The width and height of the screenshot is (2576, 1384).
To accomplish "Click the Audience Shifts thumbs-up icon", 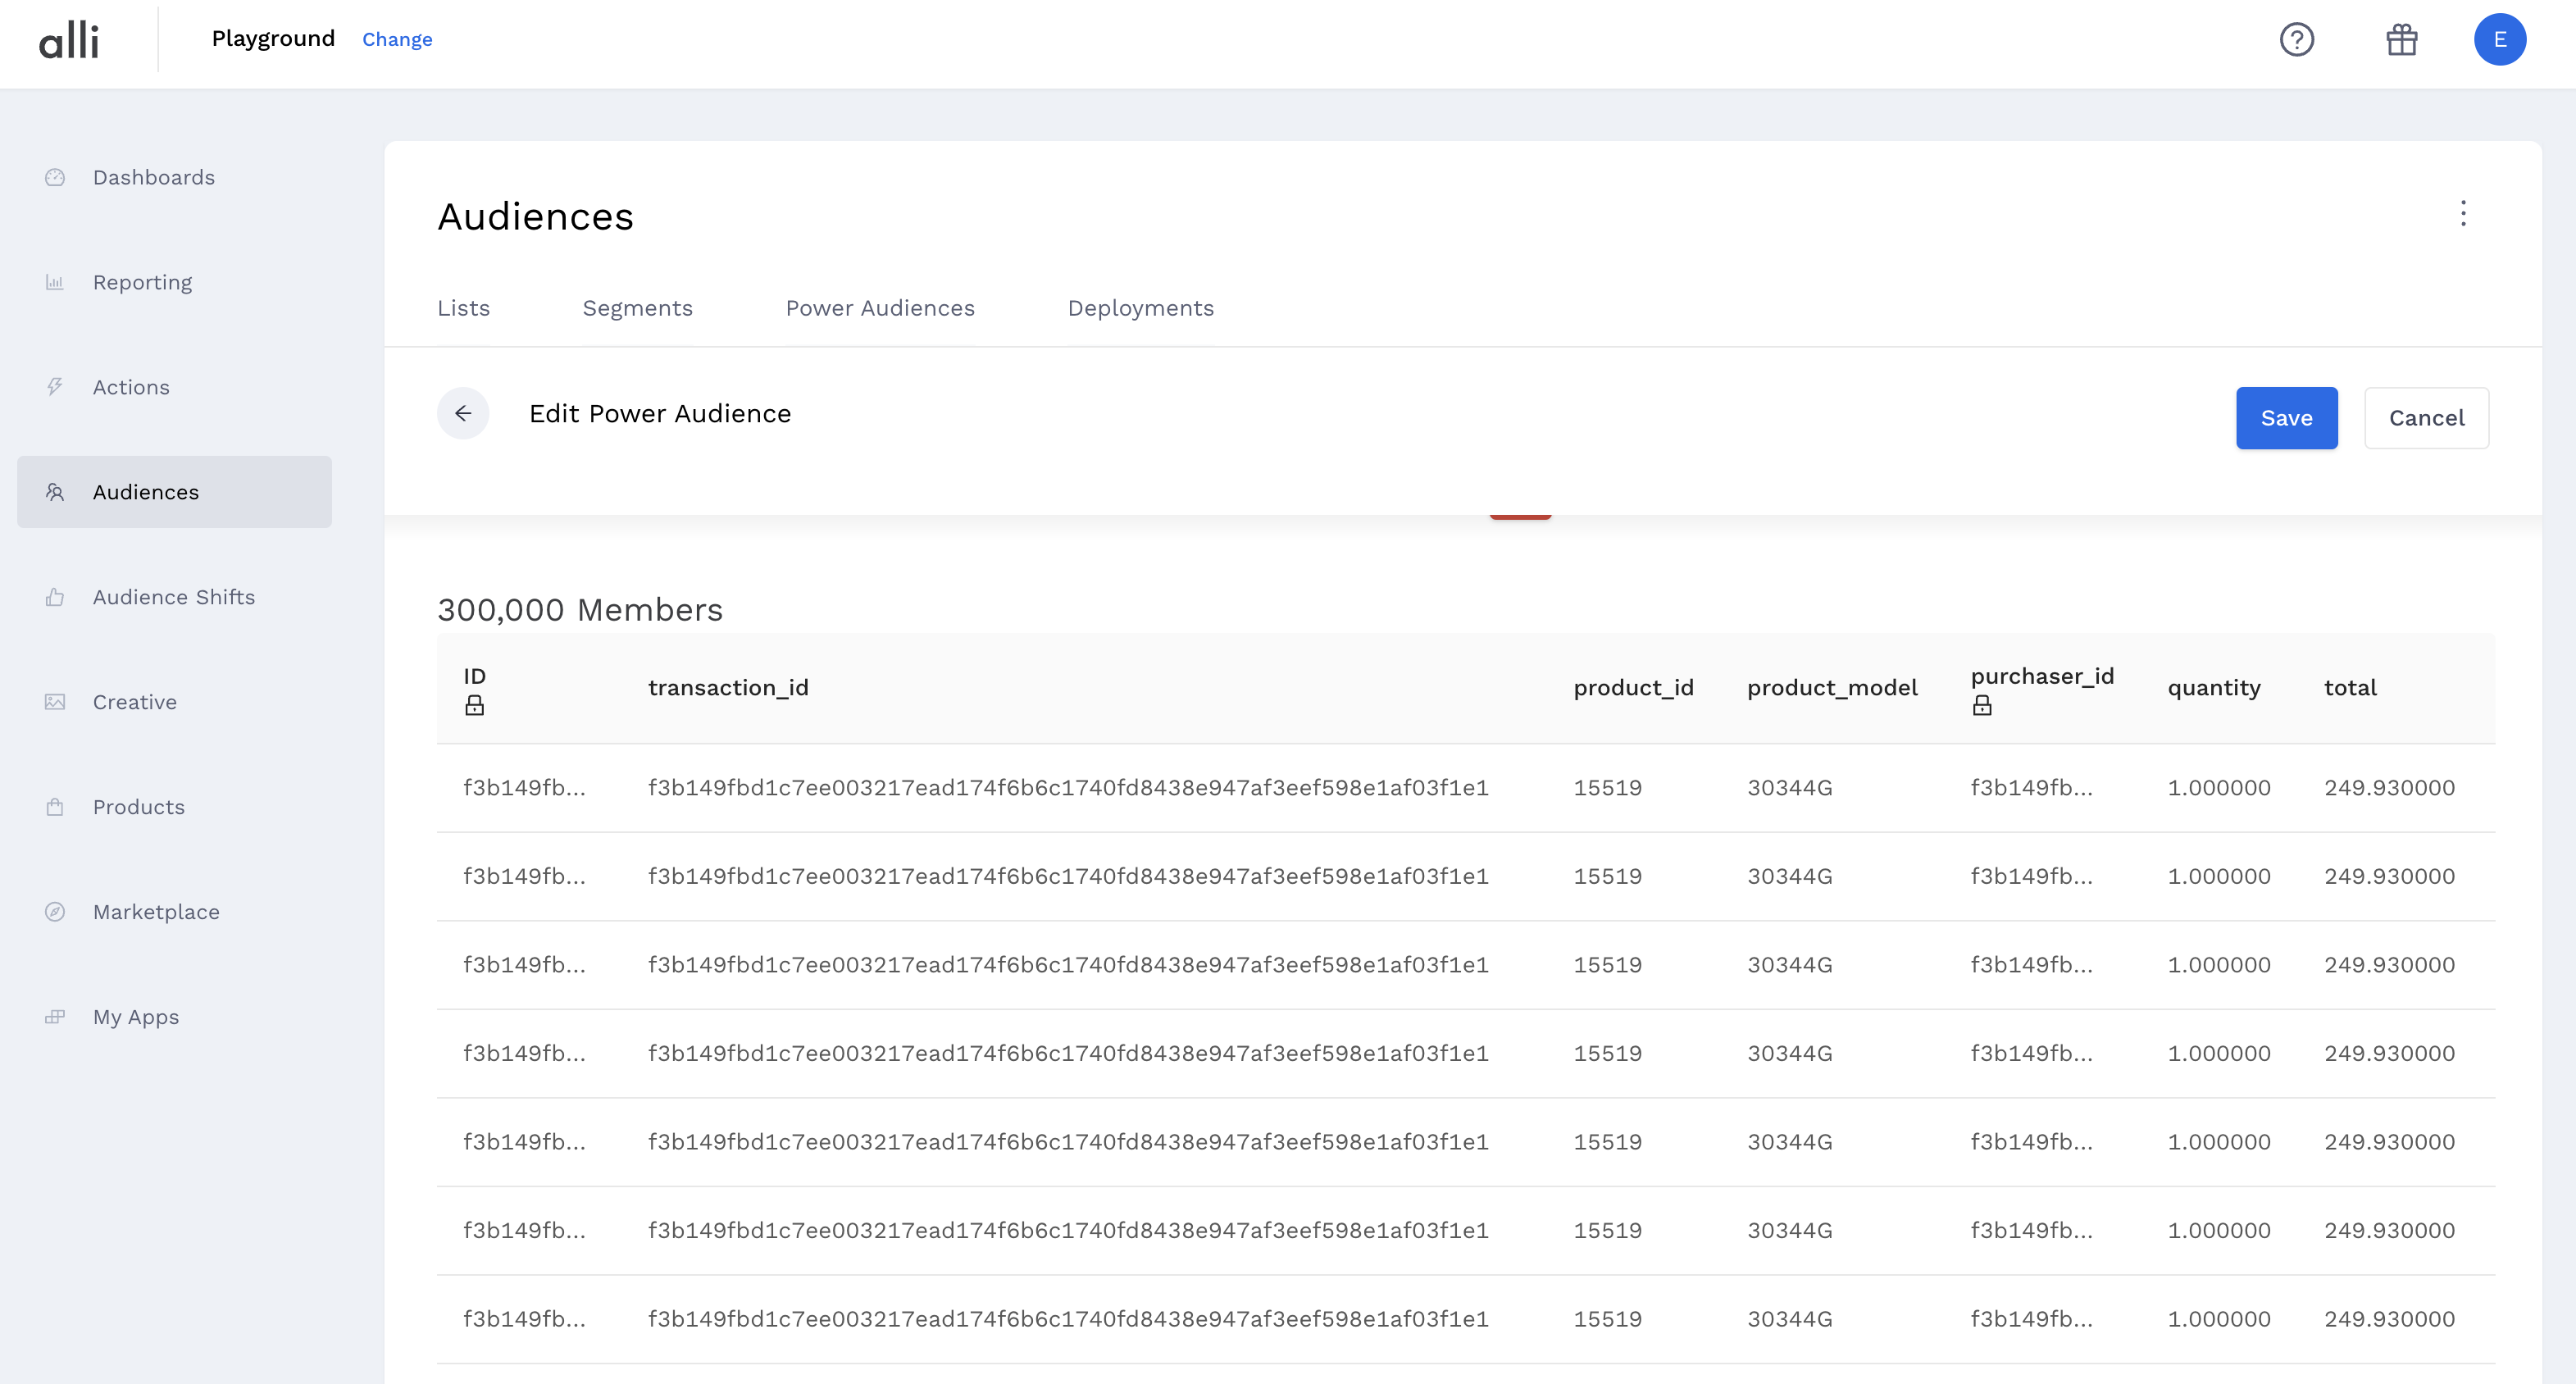I will [x=55, y=597].
